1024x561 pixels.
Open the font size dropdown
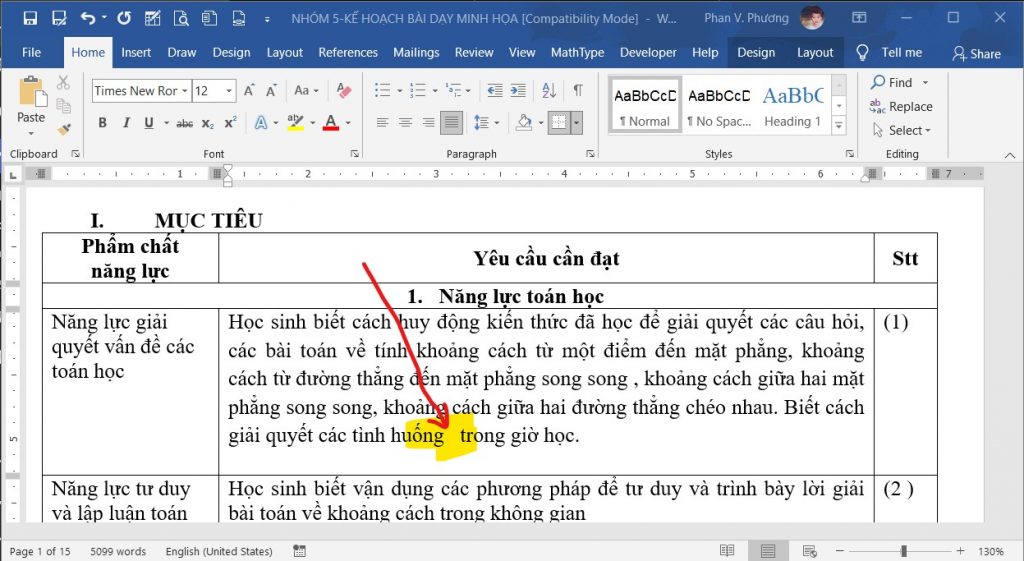(x=229, y=91)
